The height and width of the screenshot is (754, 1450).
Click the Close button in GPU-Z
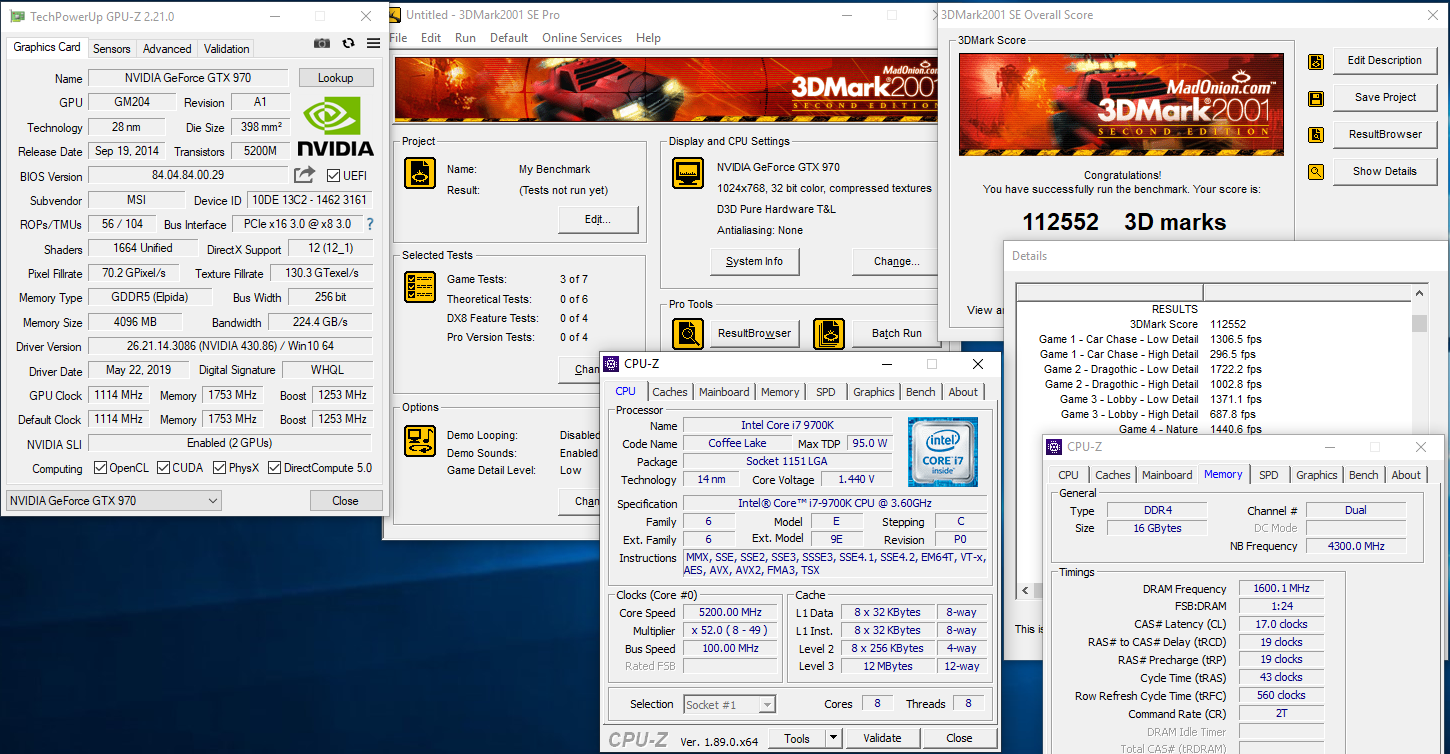point(346,501)
